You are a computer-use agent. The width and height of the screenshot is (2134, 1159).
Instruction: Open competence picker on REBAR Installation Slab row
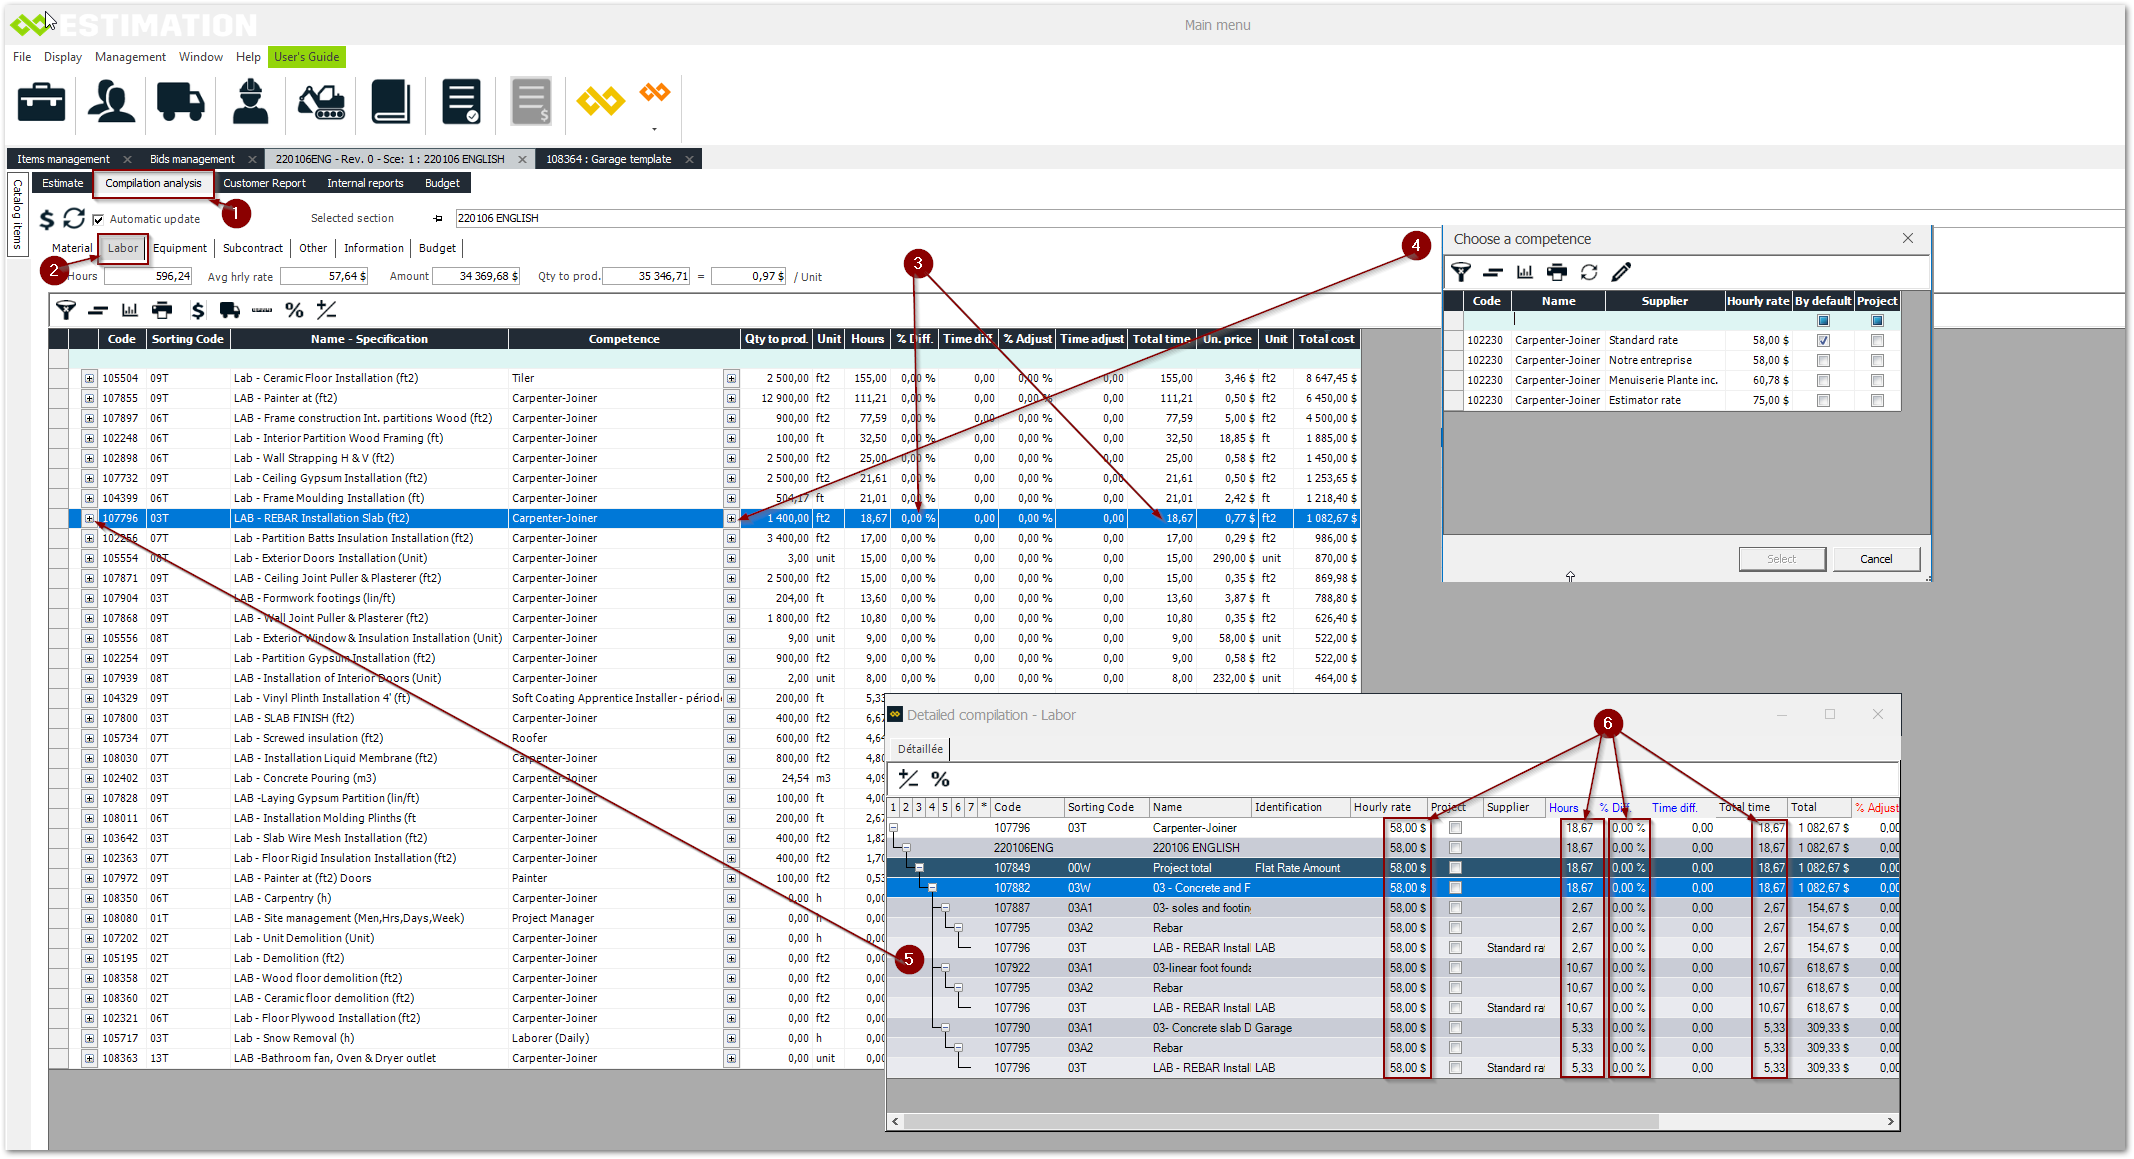[x=731, y=518]
